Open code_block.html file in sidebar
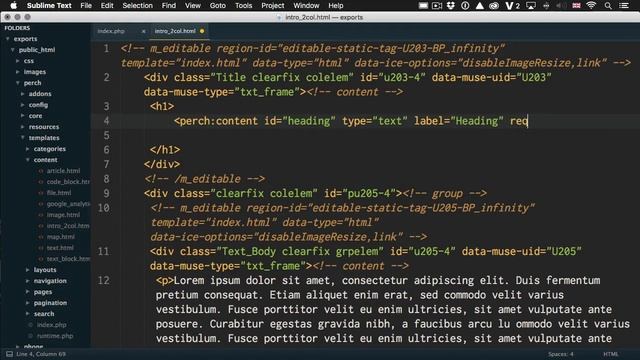Screen dimensions: 640x360 click(68, 182)
